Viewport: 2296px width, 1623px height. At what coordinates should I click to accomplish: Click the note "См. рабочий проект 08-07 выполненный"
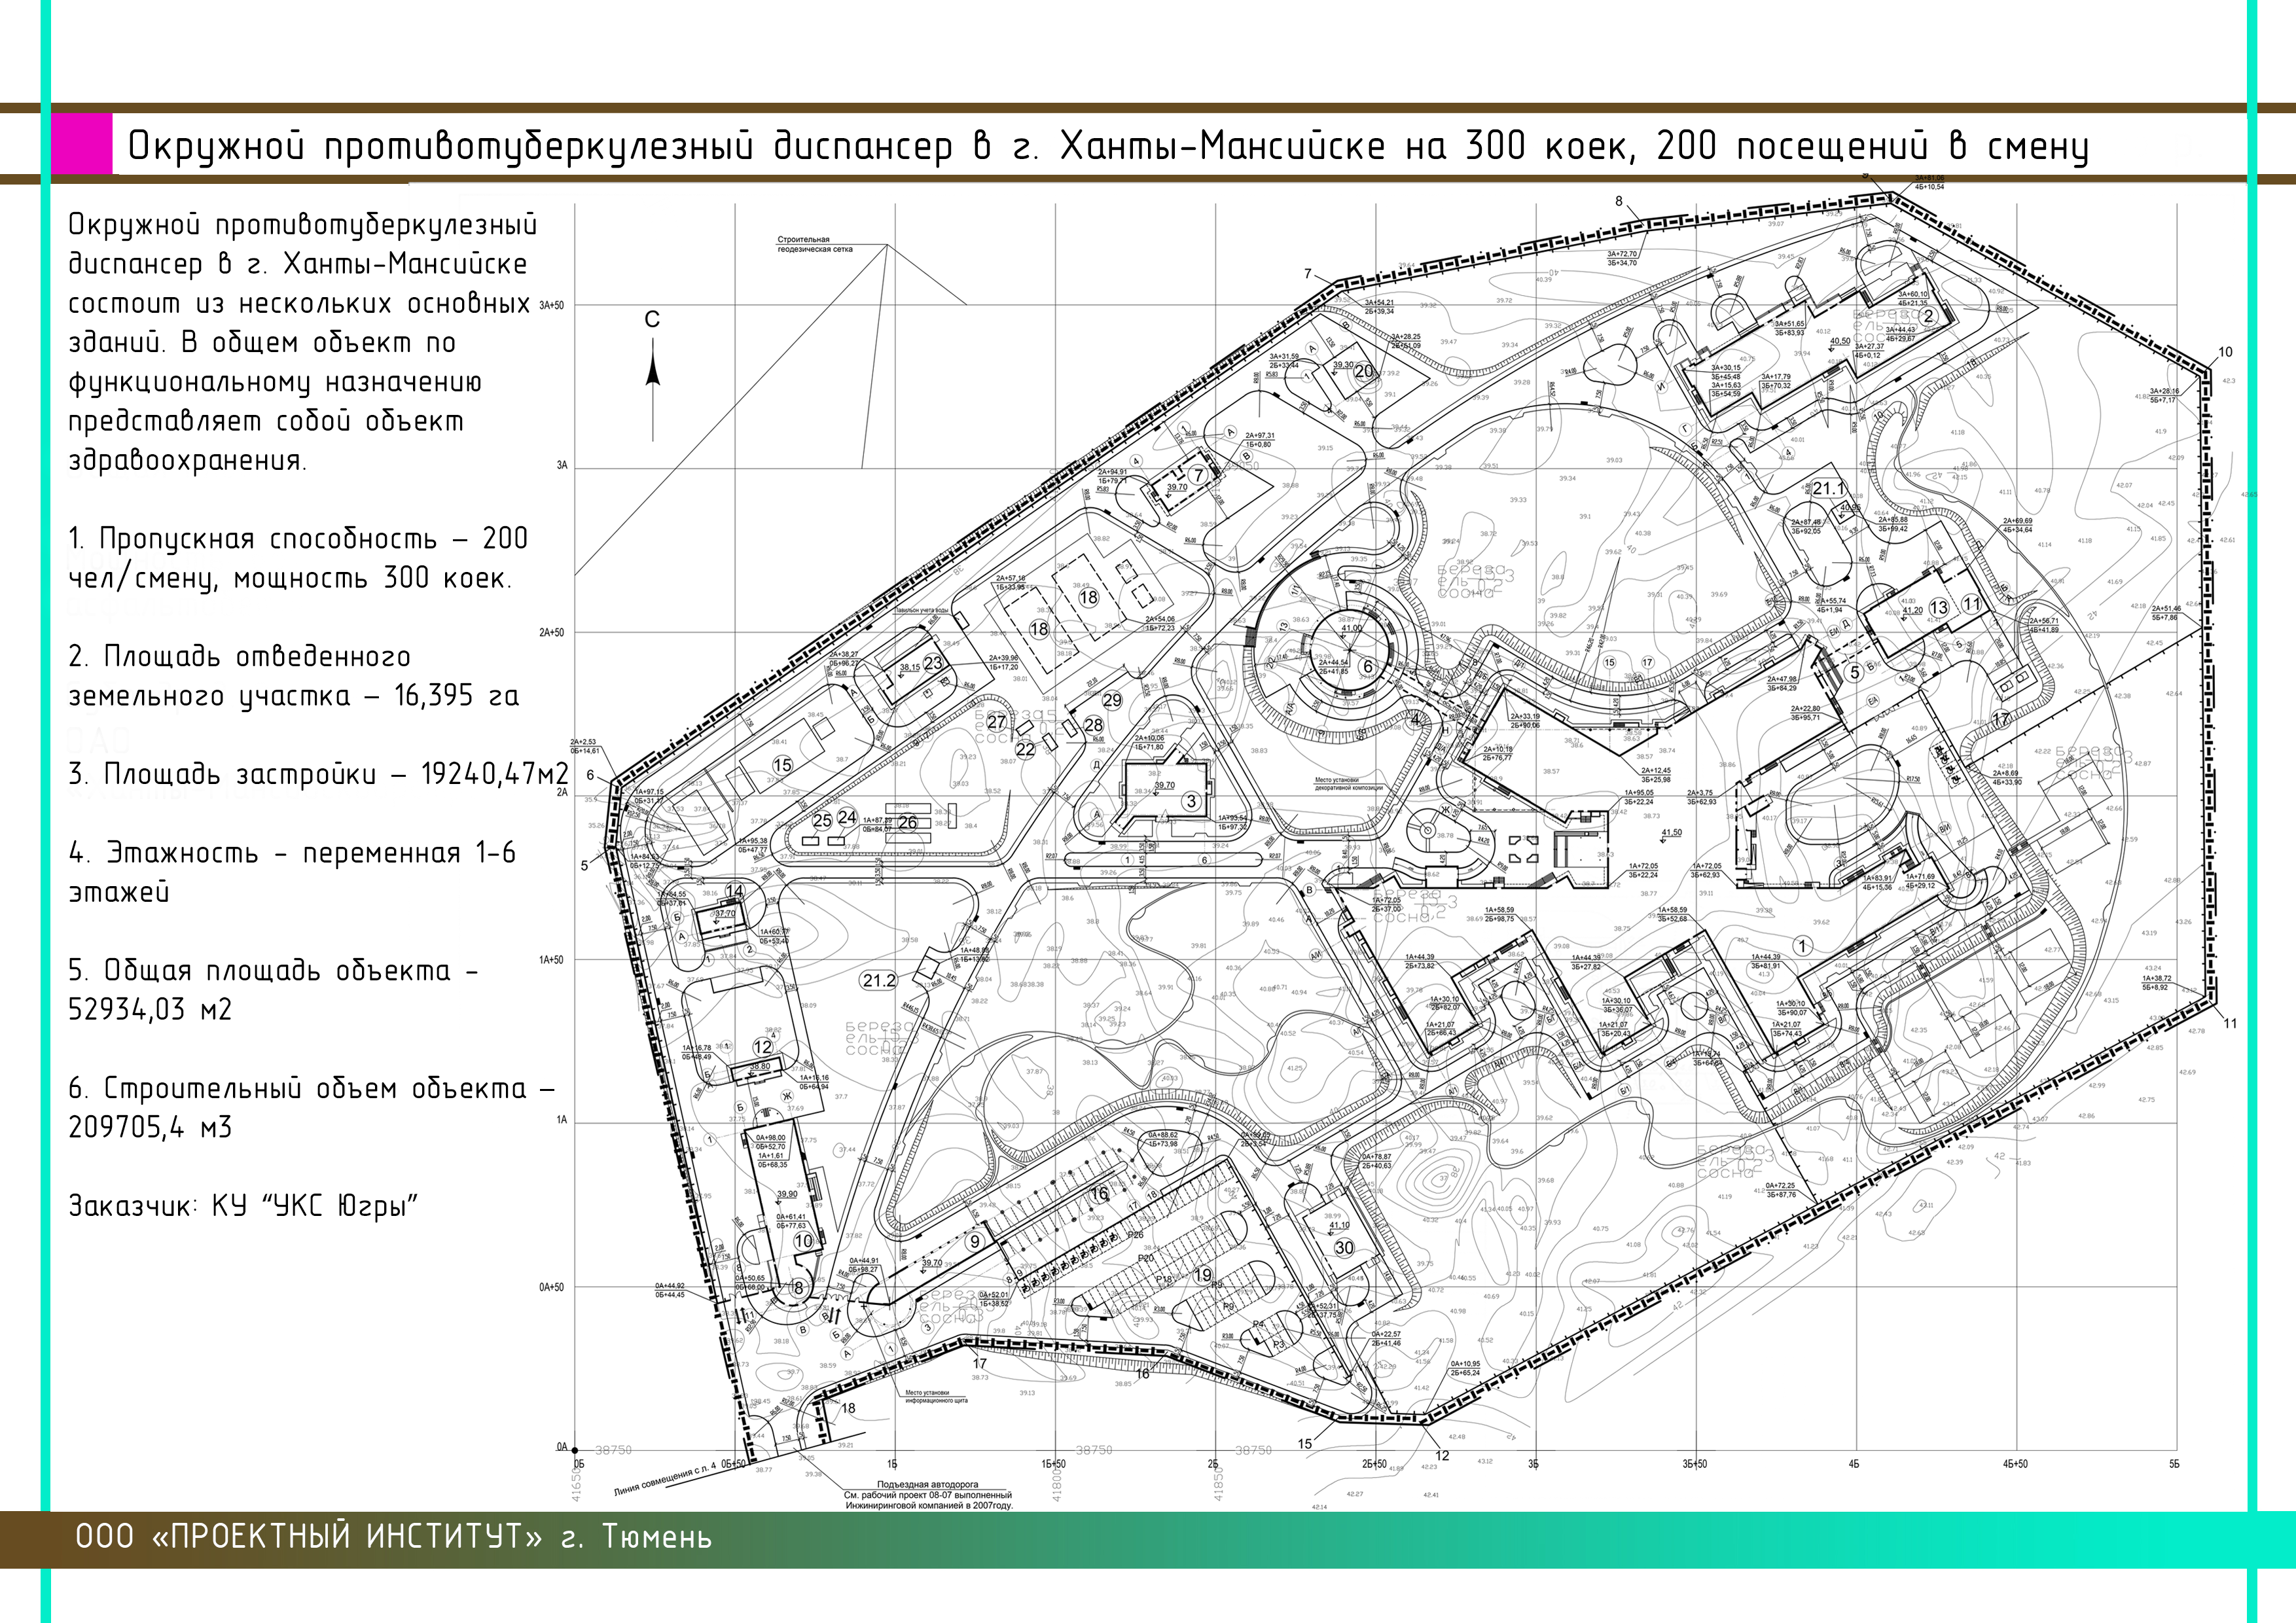pos(927,1495)
